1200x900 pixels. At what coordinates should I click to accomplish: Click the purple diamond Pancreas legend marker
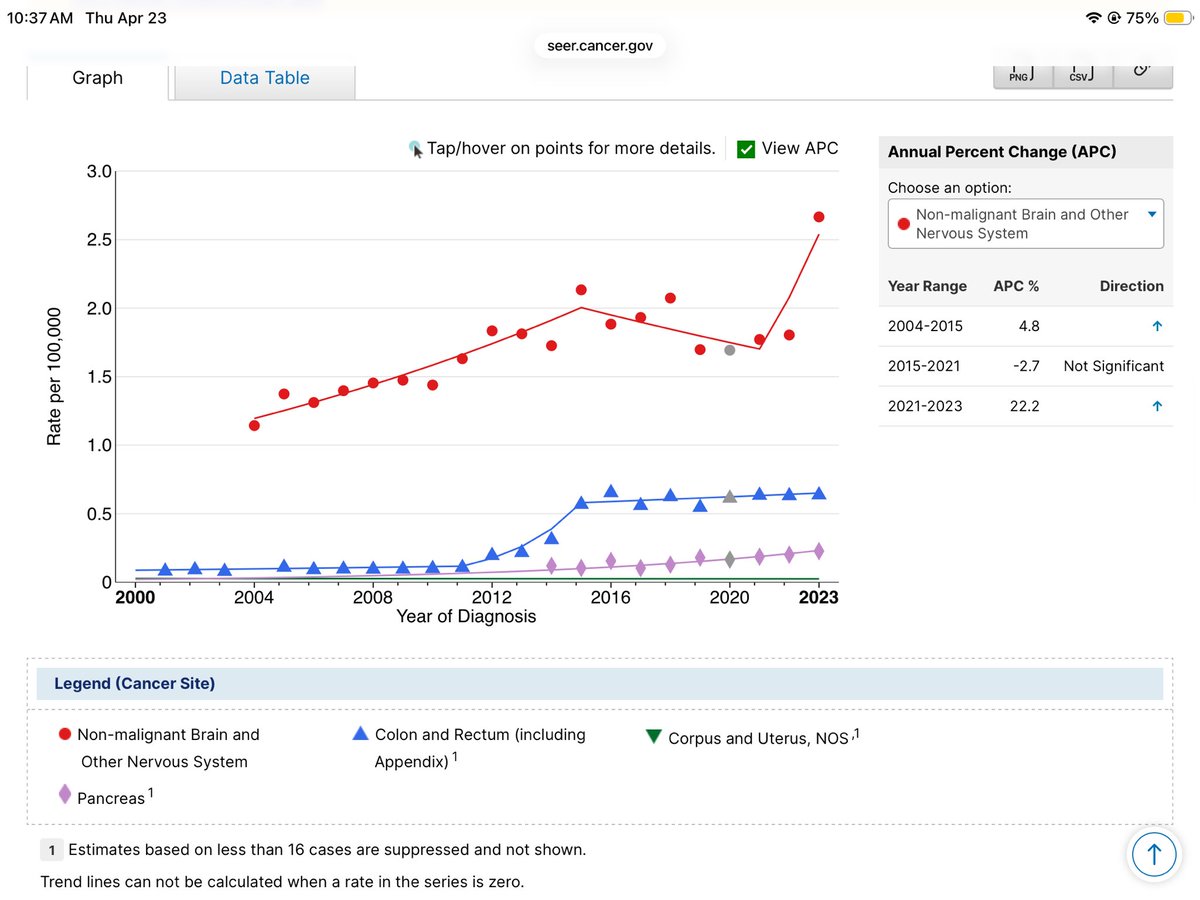point(65,795)
